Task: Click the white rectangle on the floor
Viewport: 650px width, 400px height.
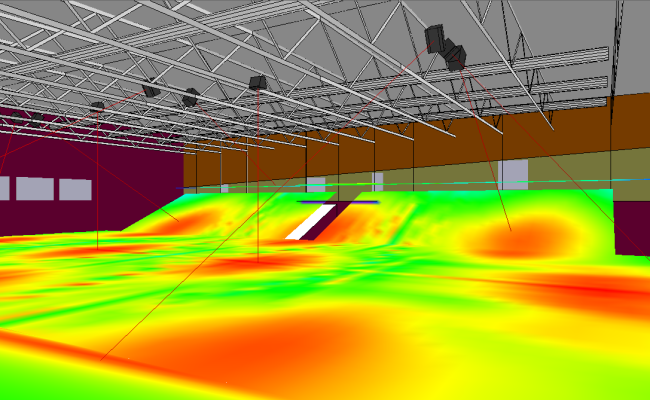Action: 307,222
